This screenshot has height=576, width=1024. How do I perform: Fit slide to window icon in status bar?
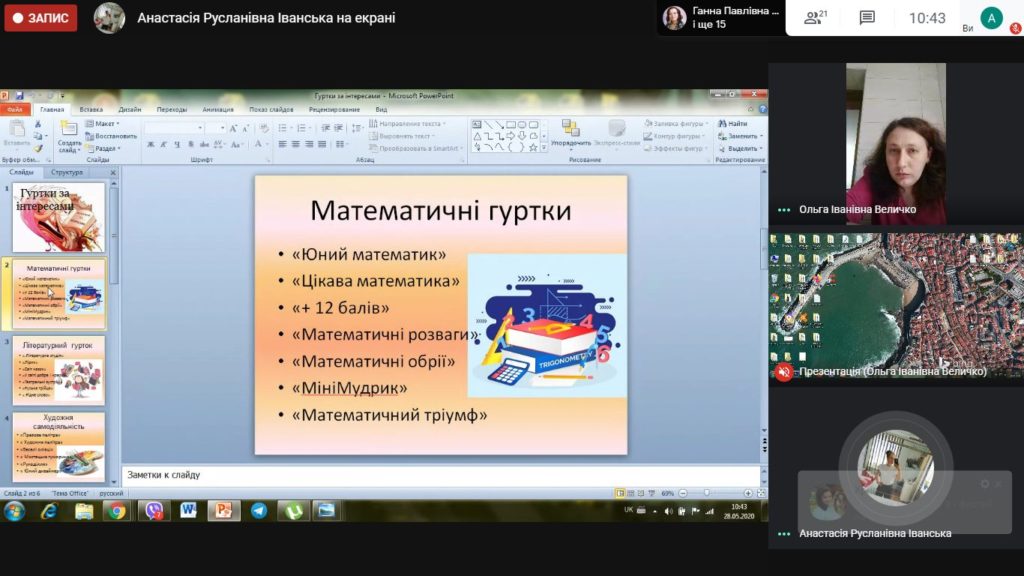click(x=761, y=494)
